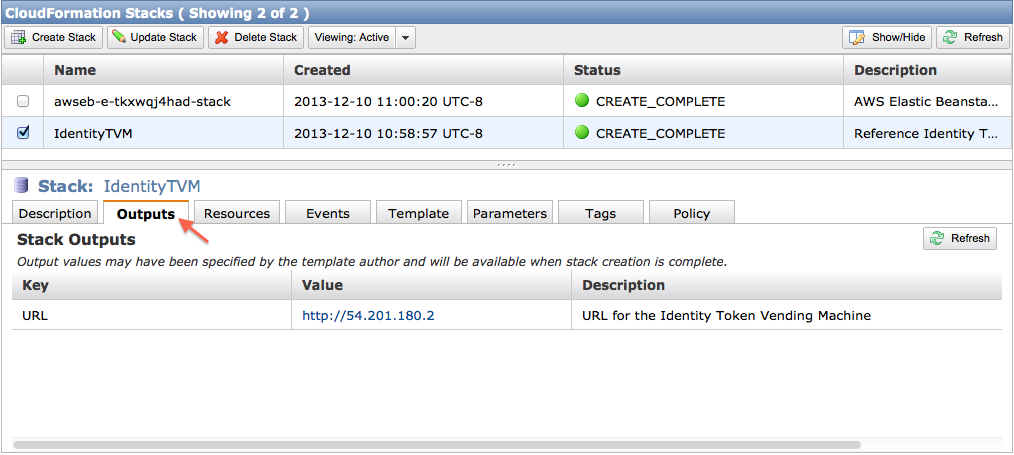This screenshot has width=1014, height=455.
Task: Click the Show/Hide columns button
Action: click(x=887, y=37)
